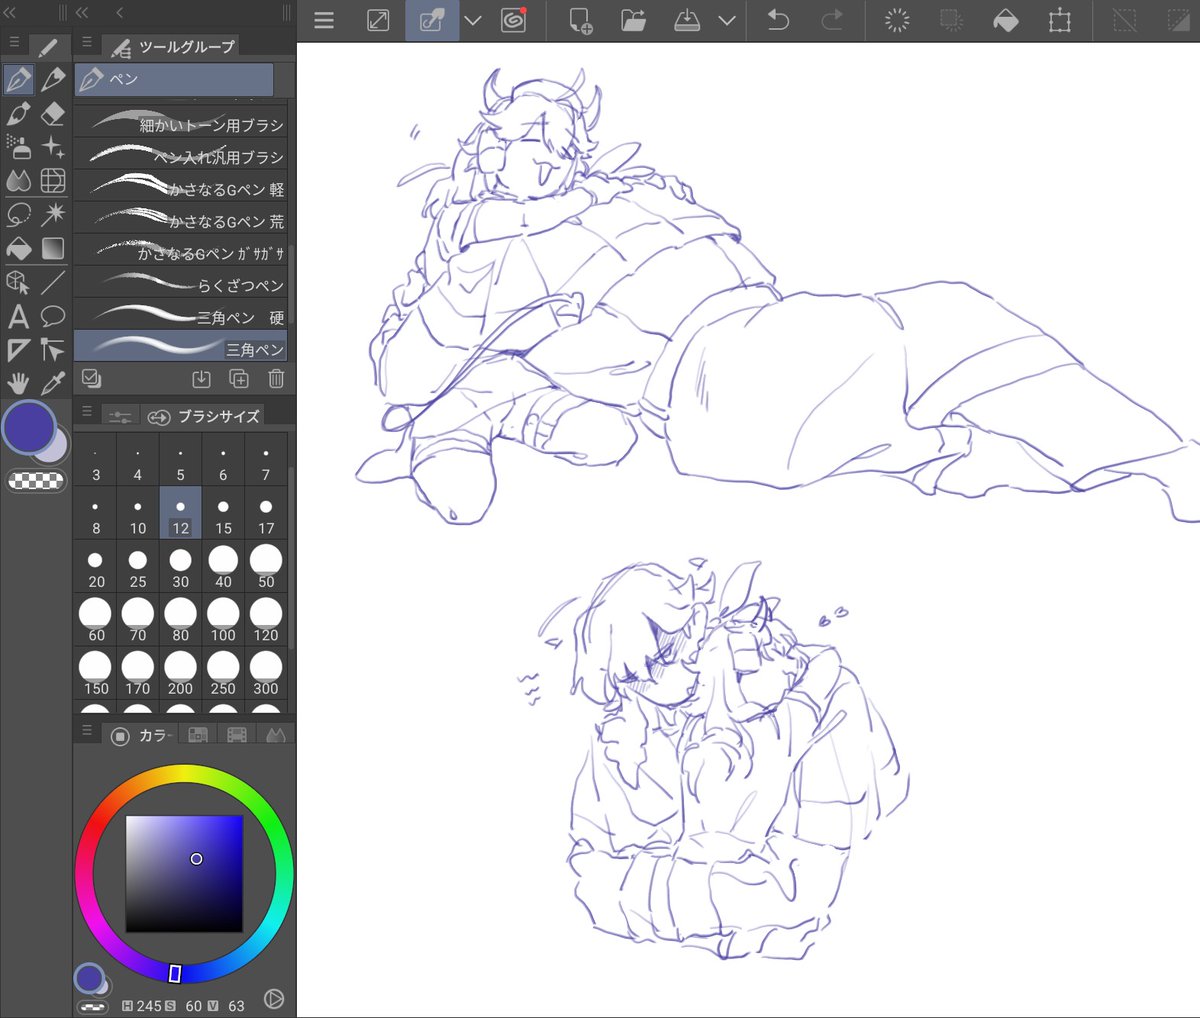Select the Blend tool

click(x=18, y=181)
